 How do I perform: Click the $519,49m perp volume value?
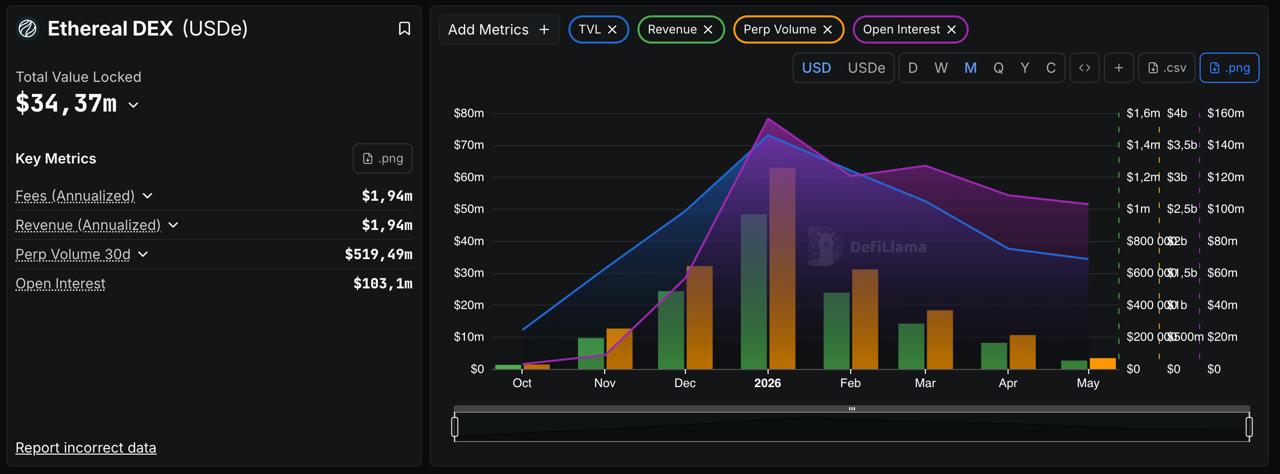(378, 254)
